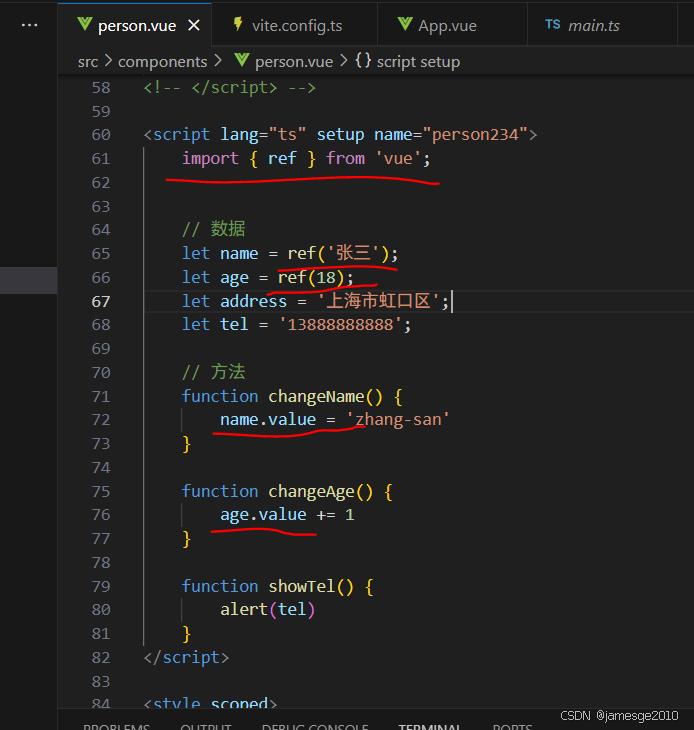The height and width of the screenshot is (730, 694).
Task: Click the '13888888888' string on line 68
Action: 340,324
